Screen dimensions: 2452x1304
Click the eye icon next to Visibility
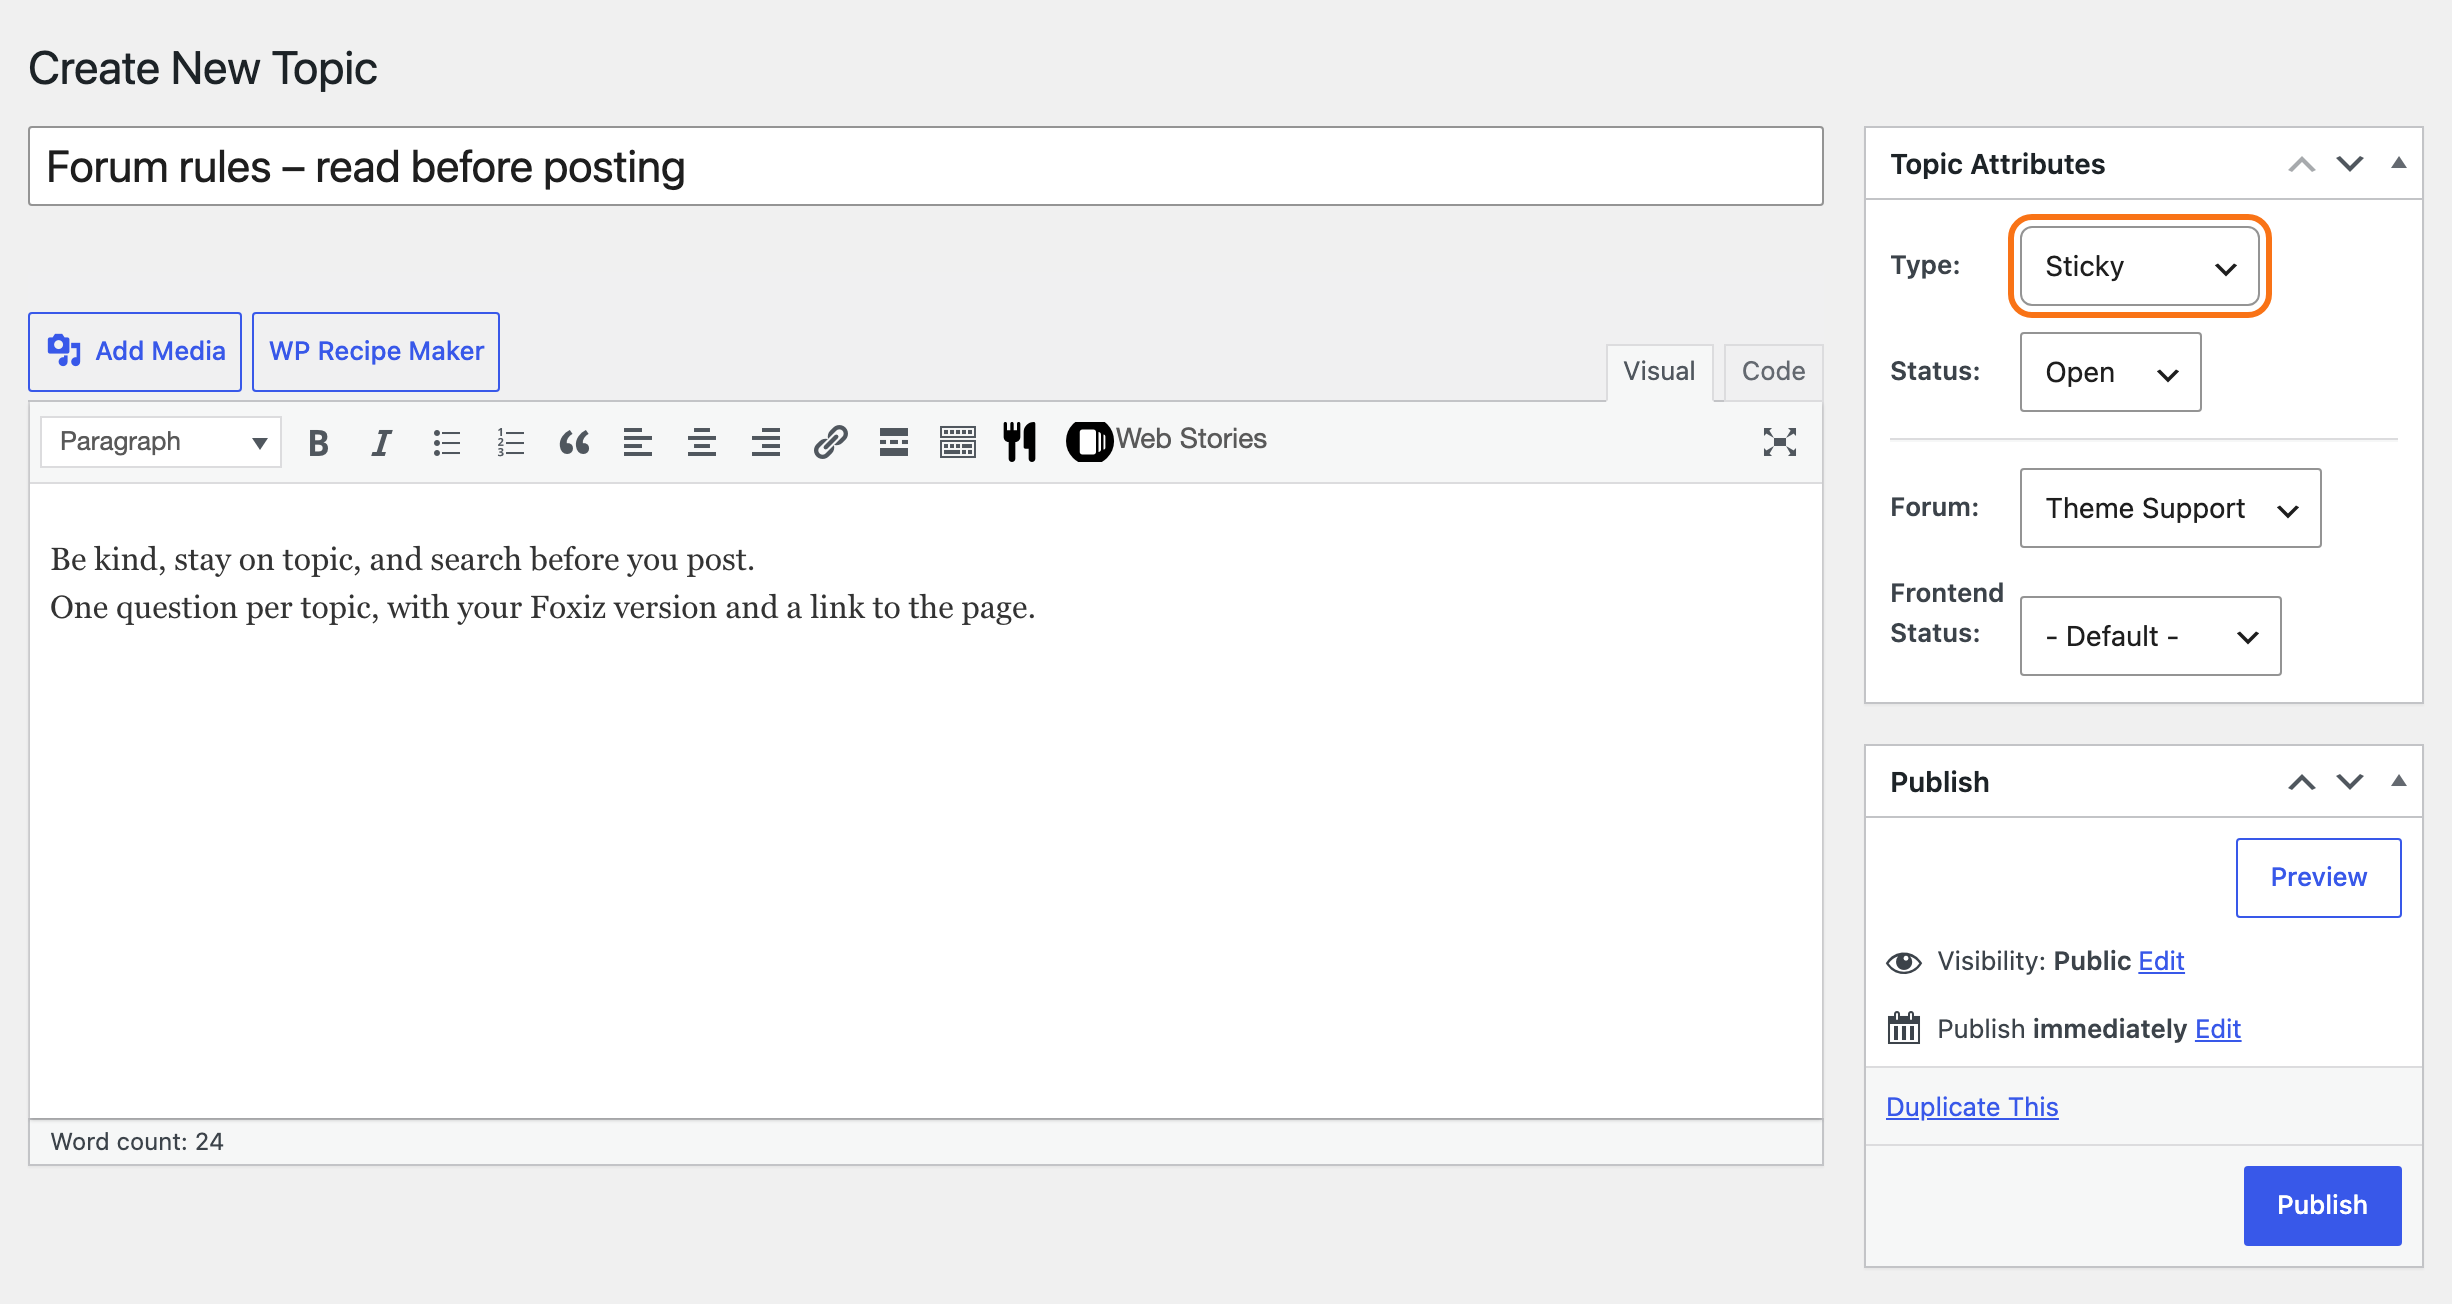point(1904,962)
